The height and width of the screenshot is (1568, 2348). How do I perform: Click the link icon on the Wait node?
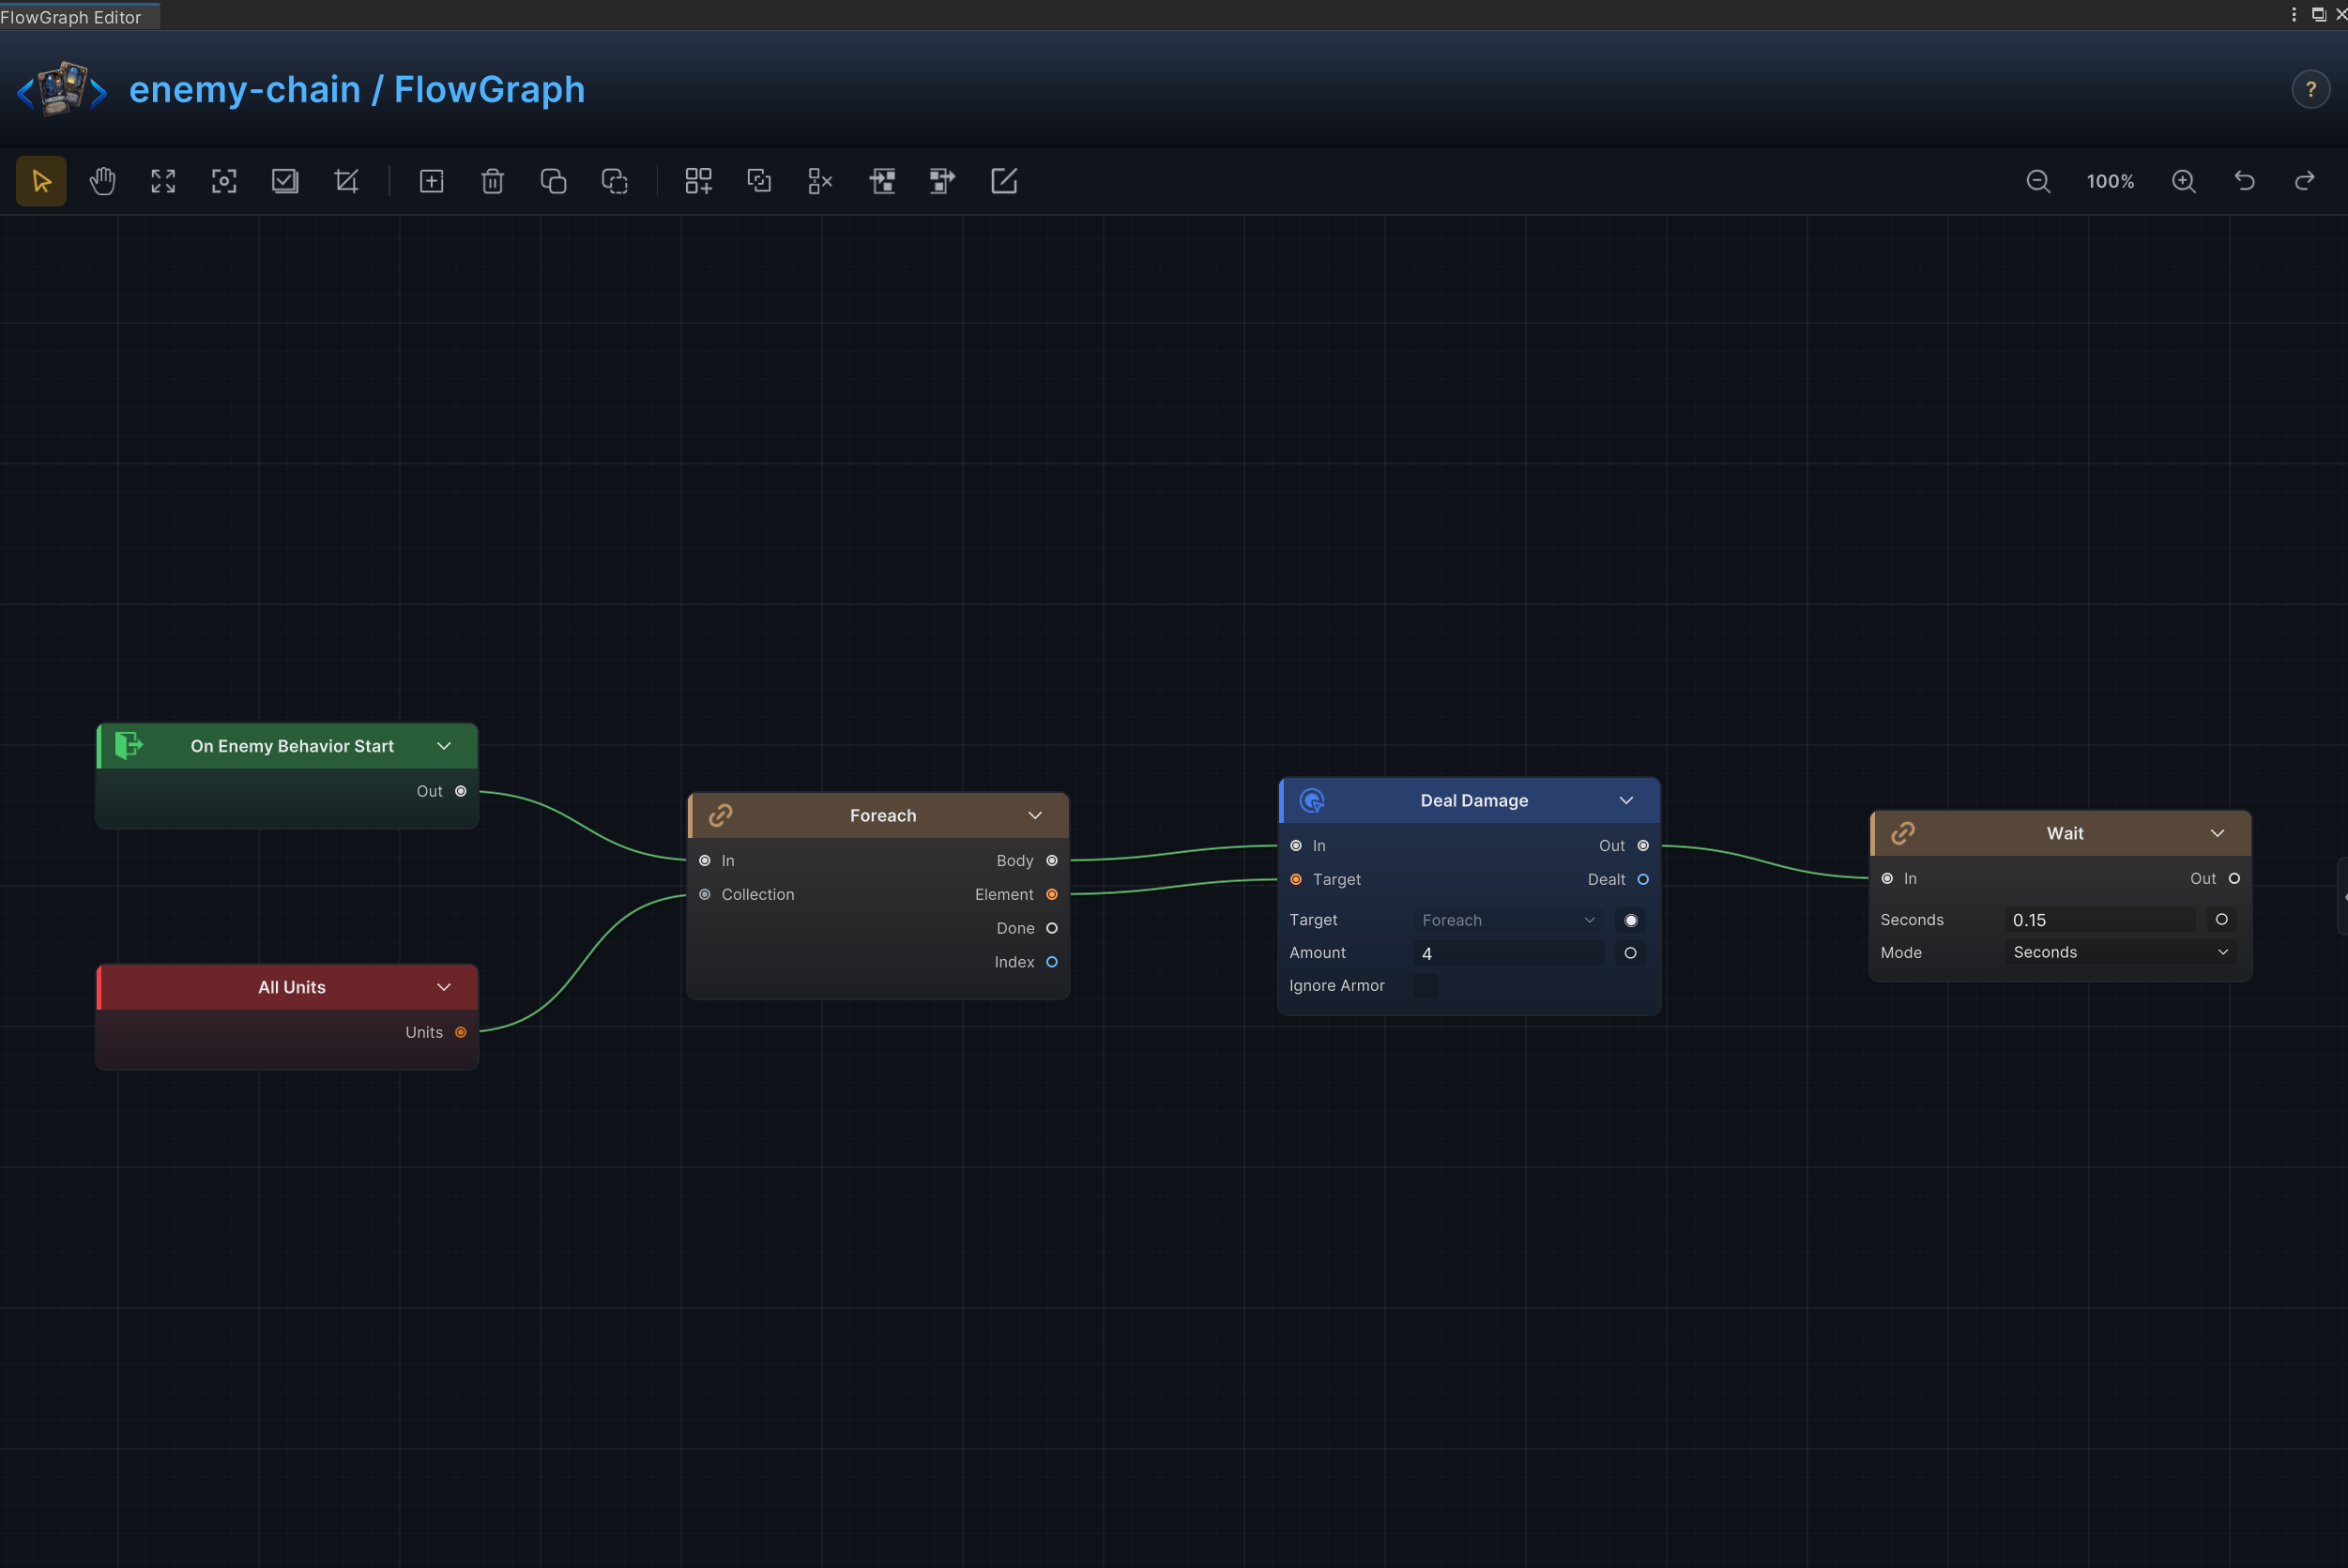click(1903, 833)
